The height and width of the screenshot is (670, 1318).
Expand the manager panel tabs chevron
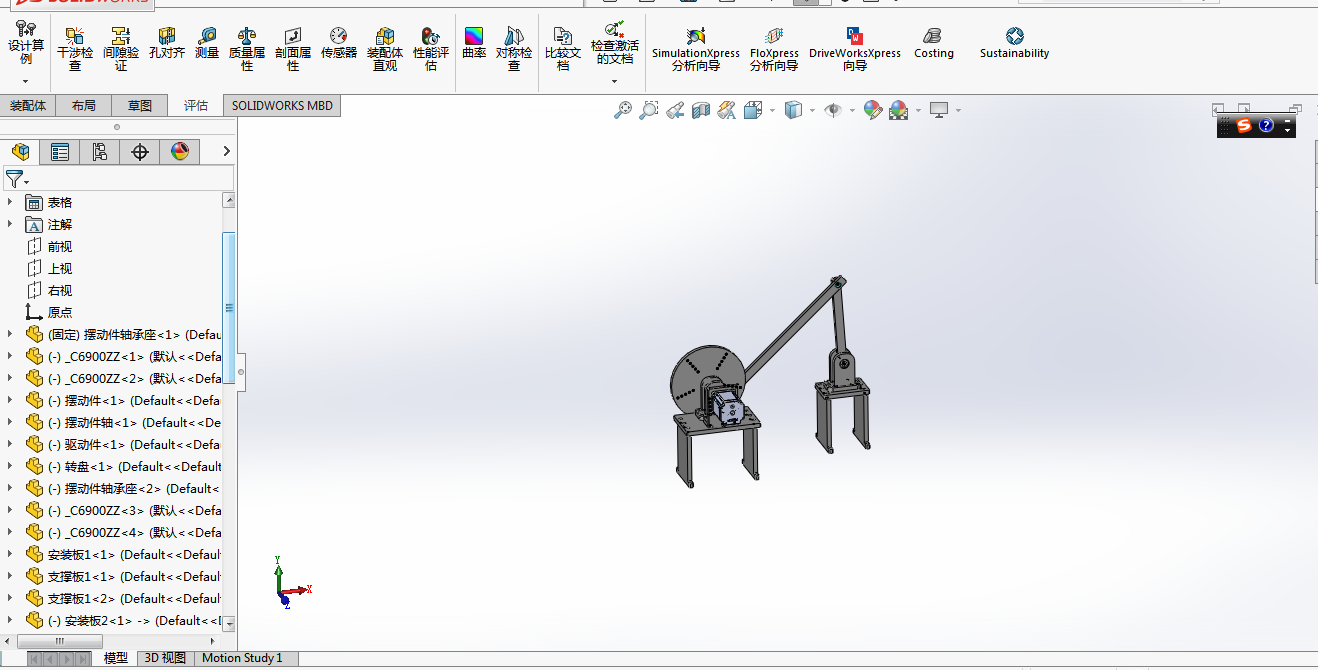(x=226, y=151)
